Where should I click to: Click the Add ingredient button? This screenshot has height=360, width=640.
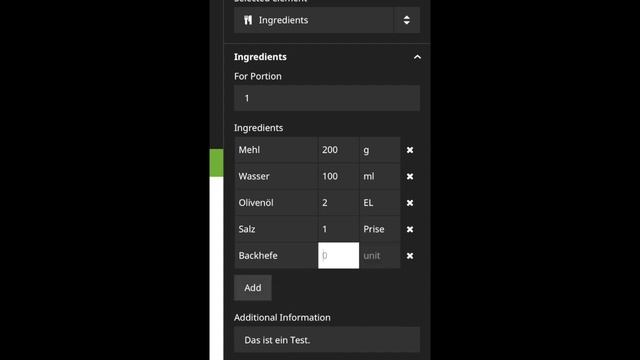(x=253, y=288)
